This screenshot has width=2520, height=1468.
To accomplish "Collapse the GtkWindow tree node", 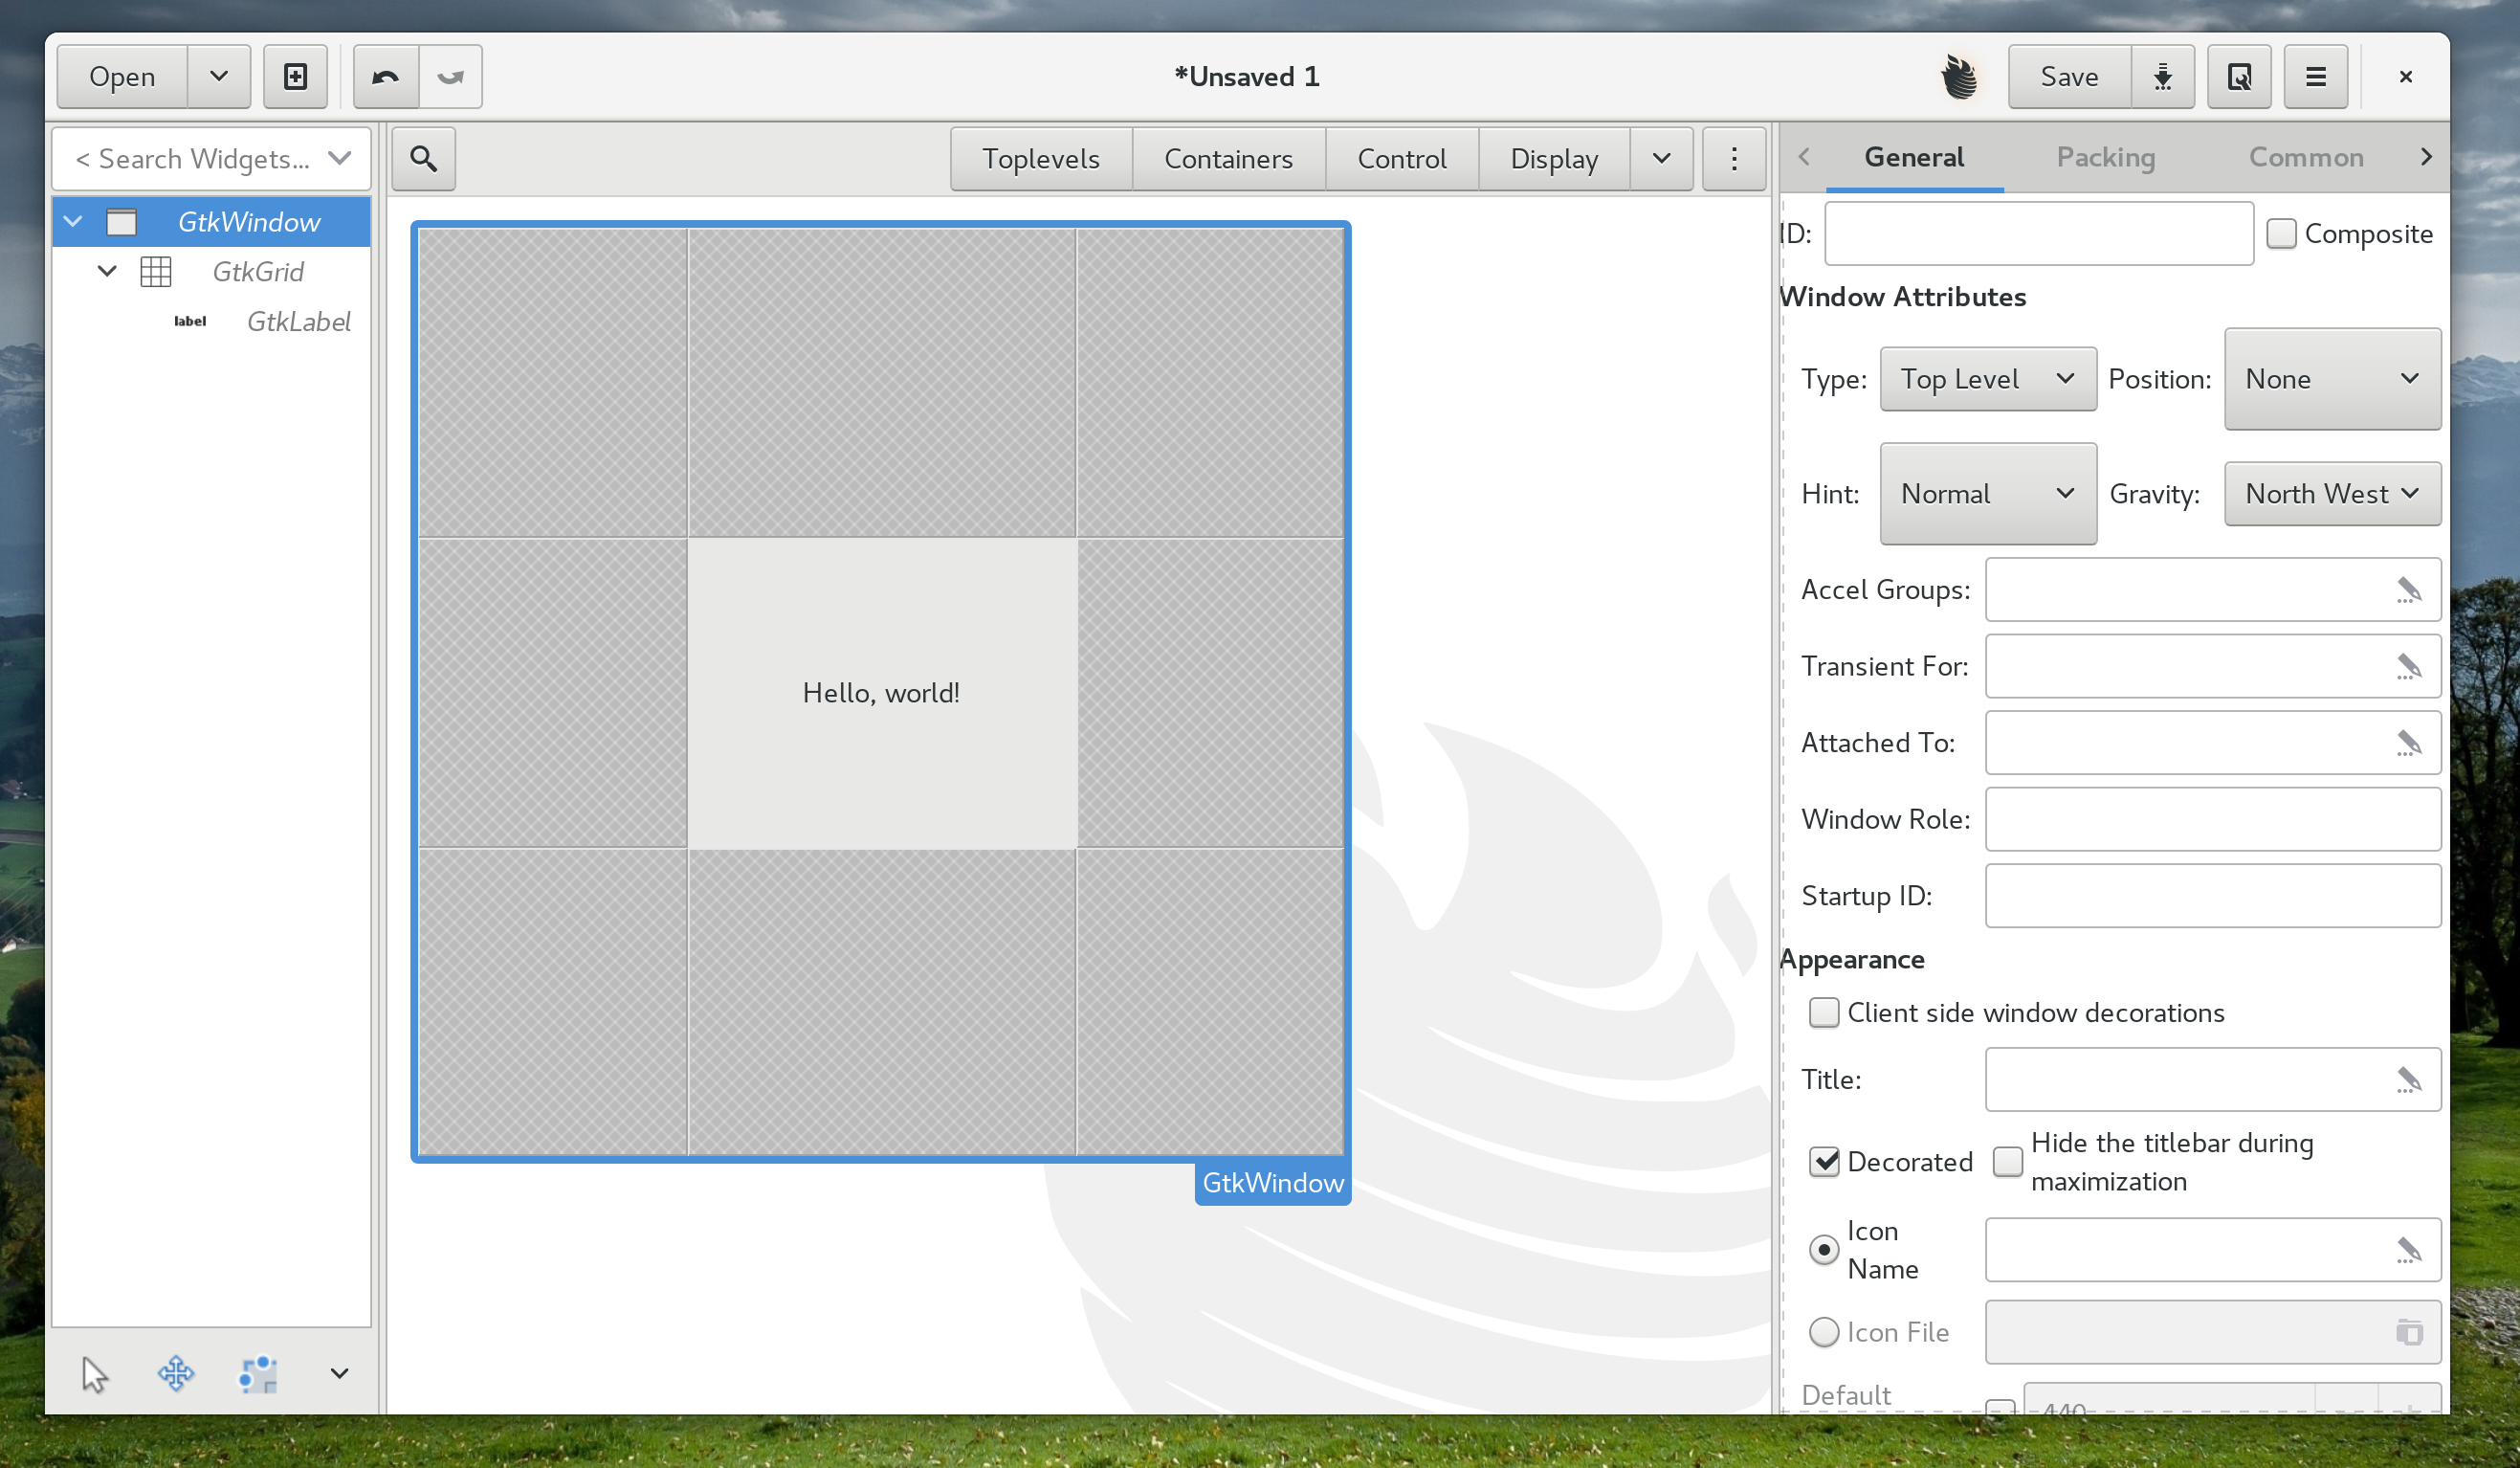I will (x=73, y=222).
